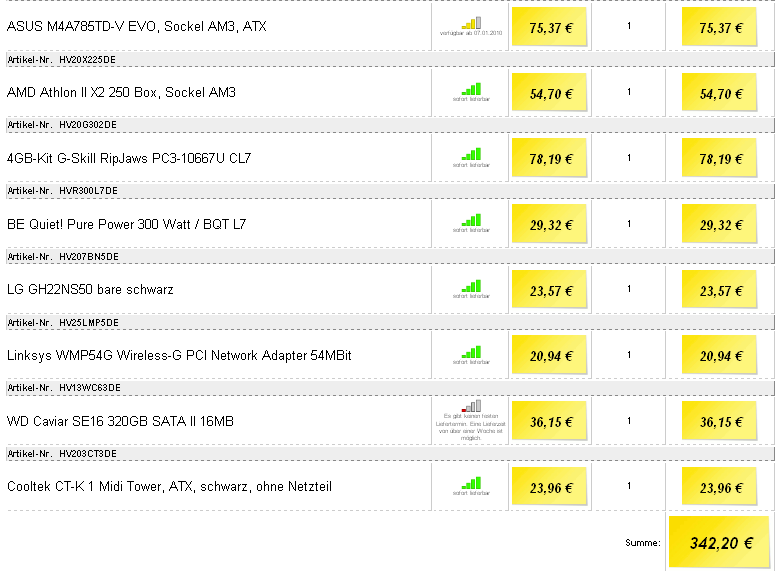Click quantity 1 in Linksys WMP54G row
The image size is (780, 571).
point(629,355)
